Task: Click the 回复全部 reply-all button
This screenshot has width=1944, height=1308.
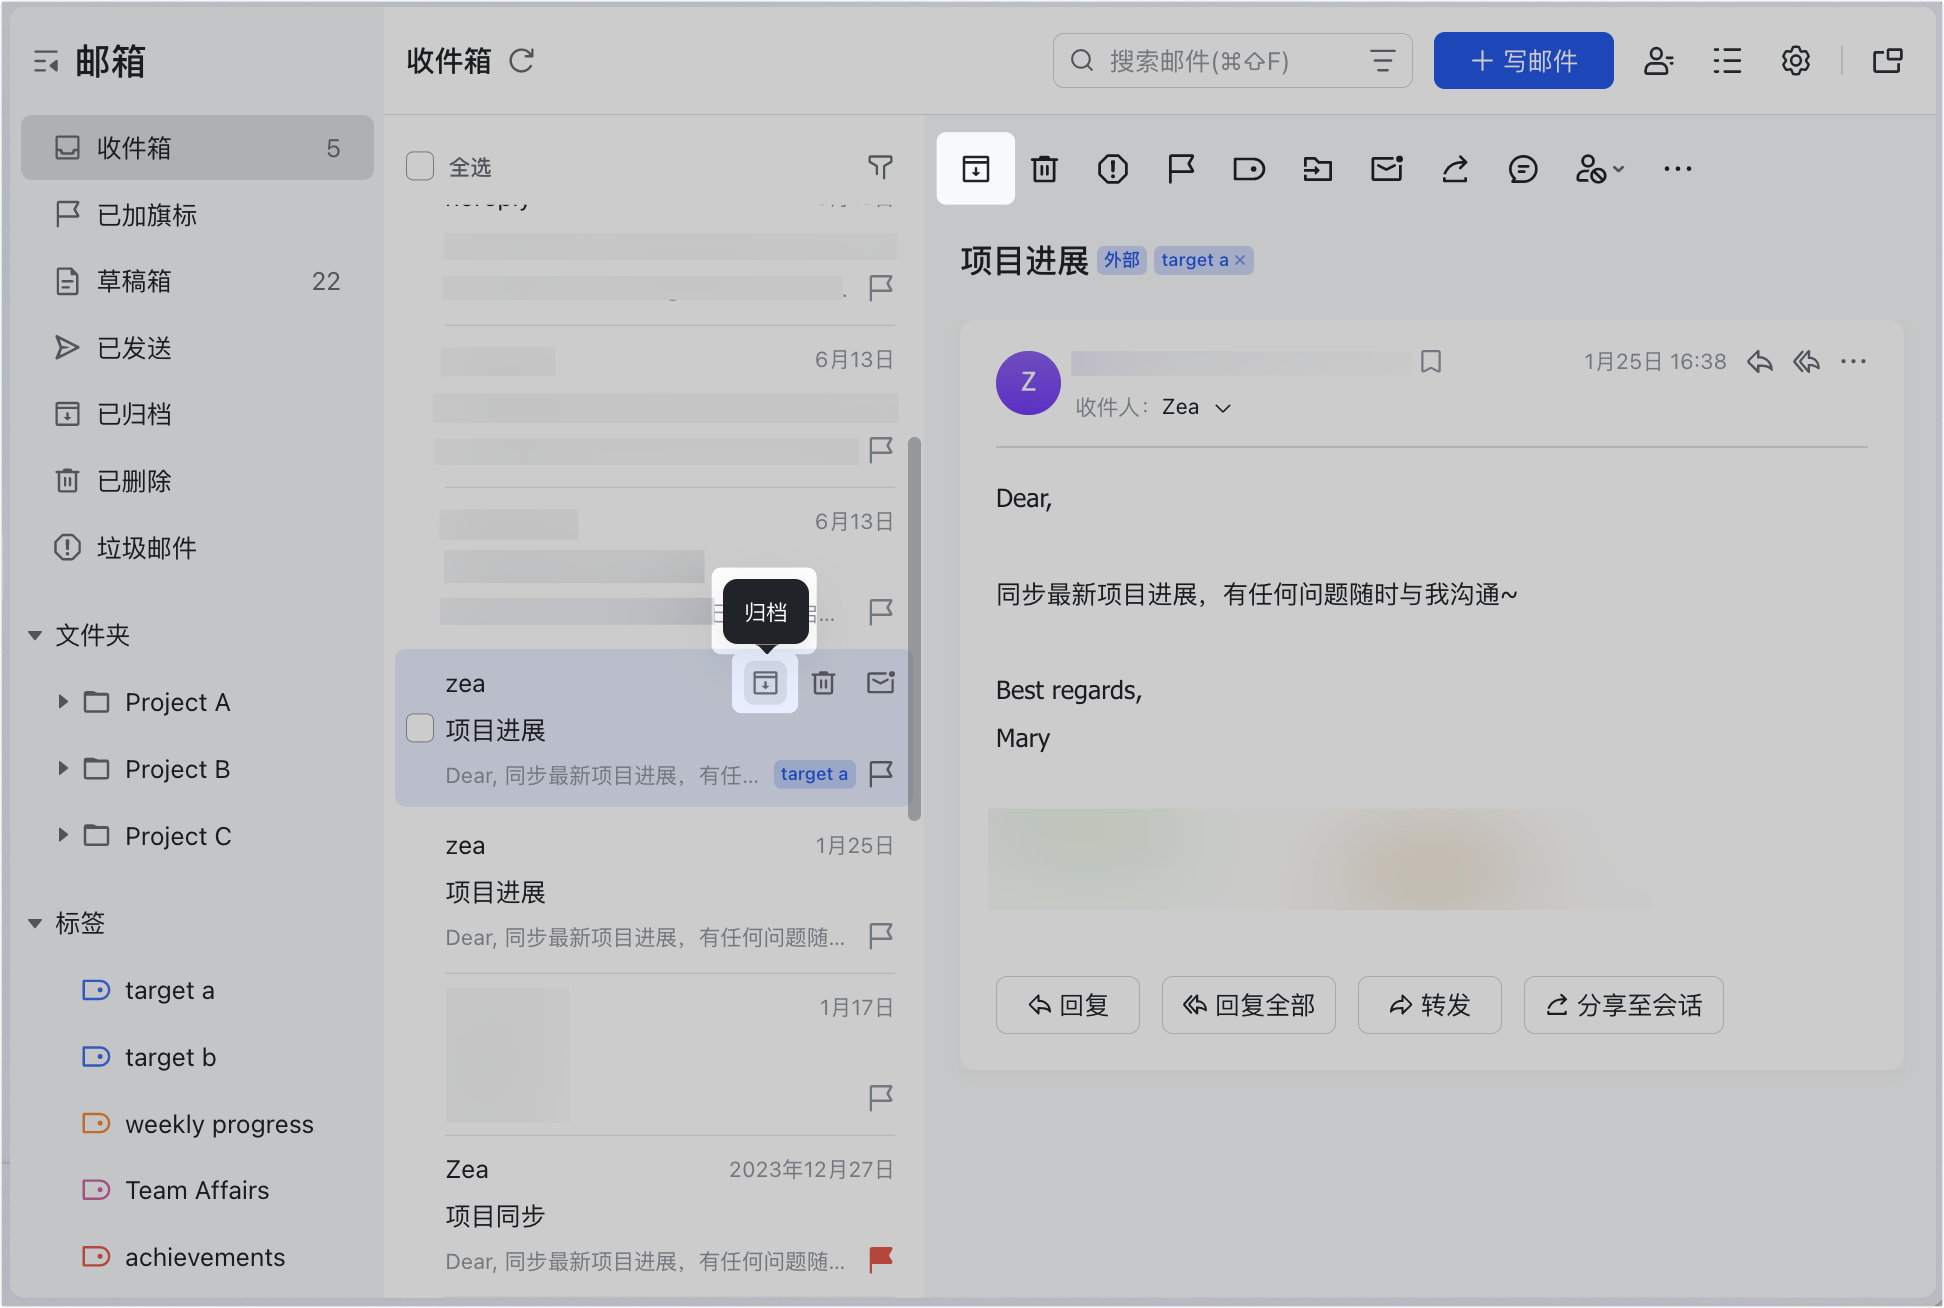Action: [1248, 1005]
